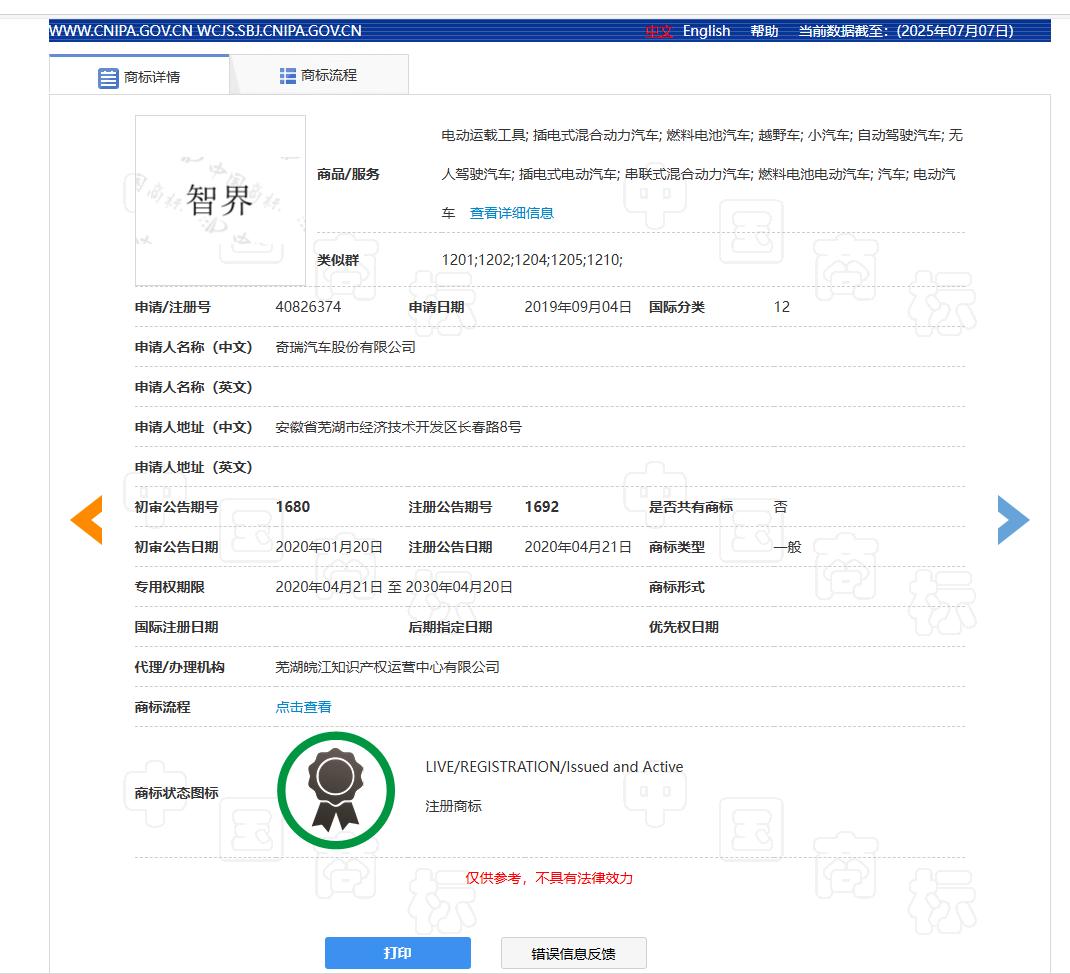Image resolution: width=1070 pixels, height=974 pixels.
Task: Click application date 2019年09月04日
Action: [x=578, y=307]
